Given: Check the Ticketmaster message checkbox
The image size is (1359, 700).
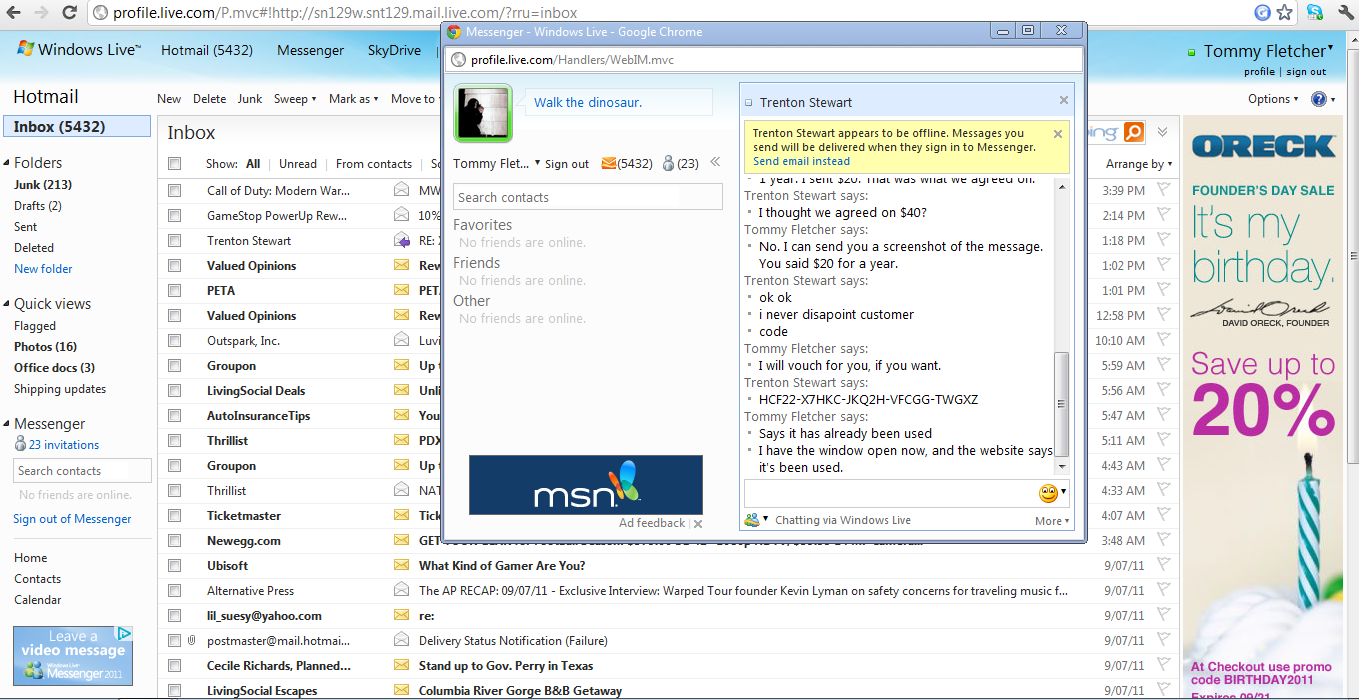Looking at the screenshot, I should click(x=175, y=515).
